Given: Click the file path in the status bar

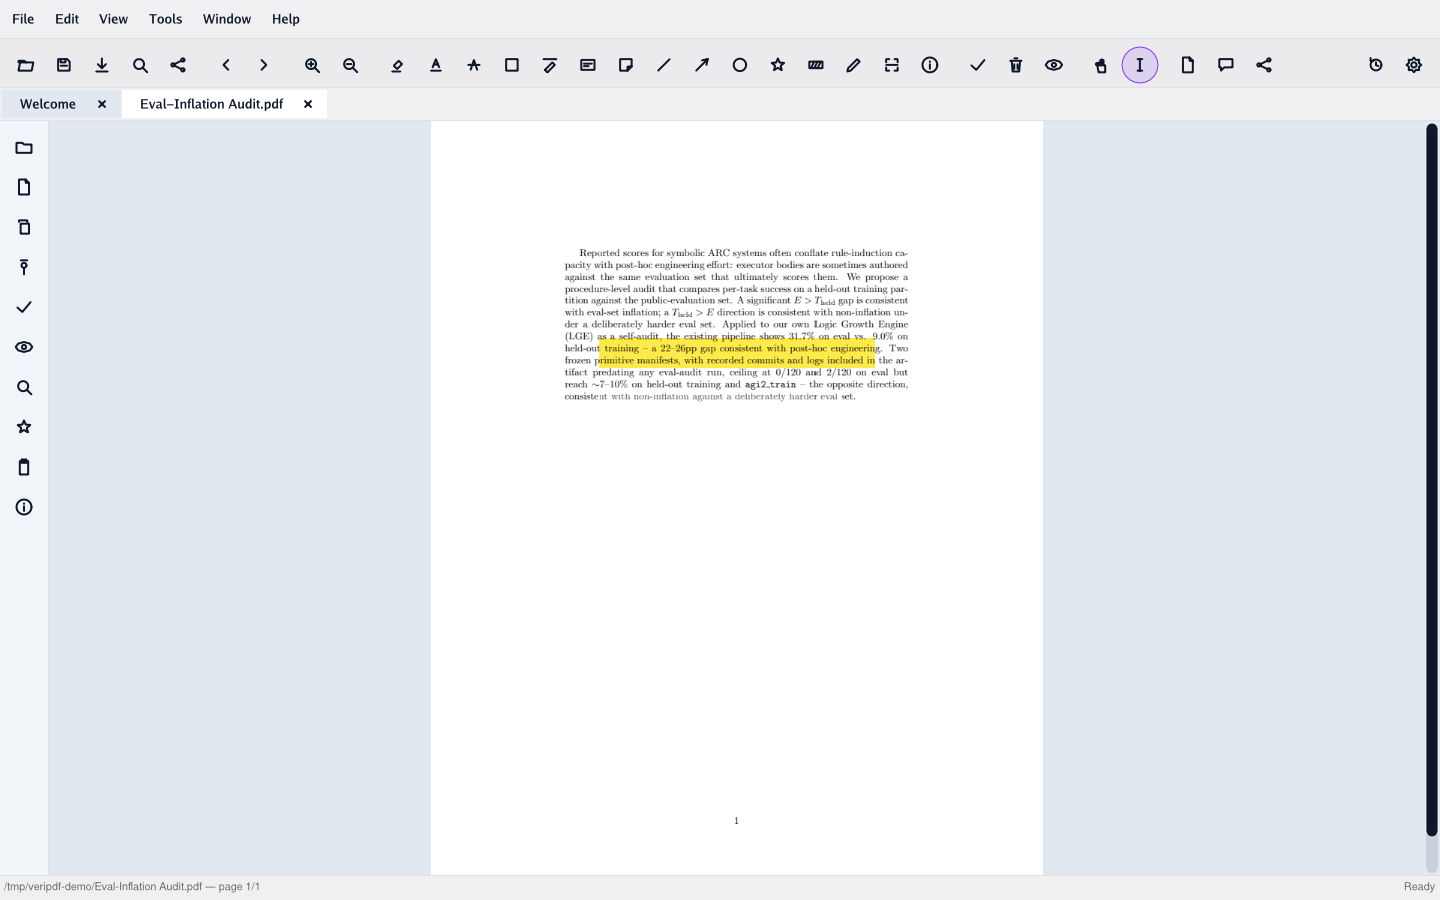Looking at the screenshot, I should (132, 887).
